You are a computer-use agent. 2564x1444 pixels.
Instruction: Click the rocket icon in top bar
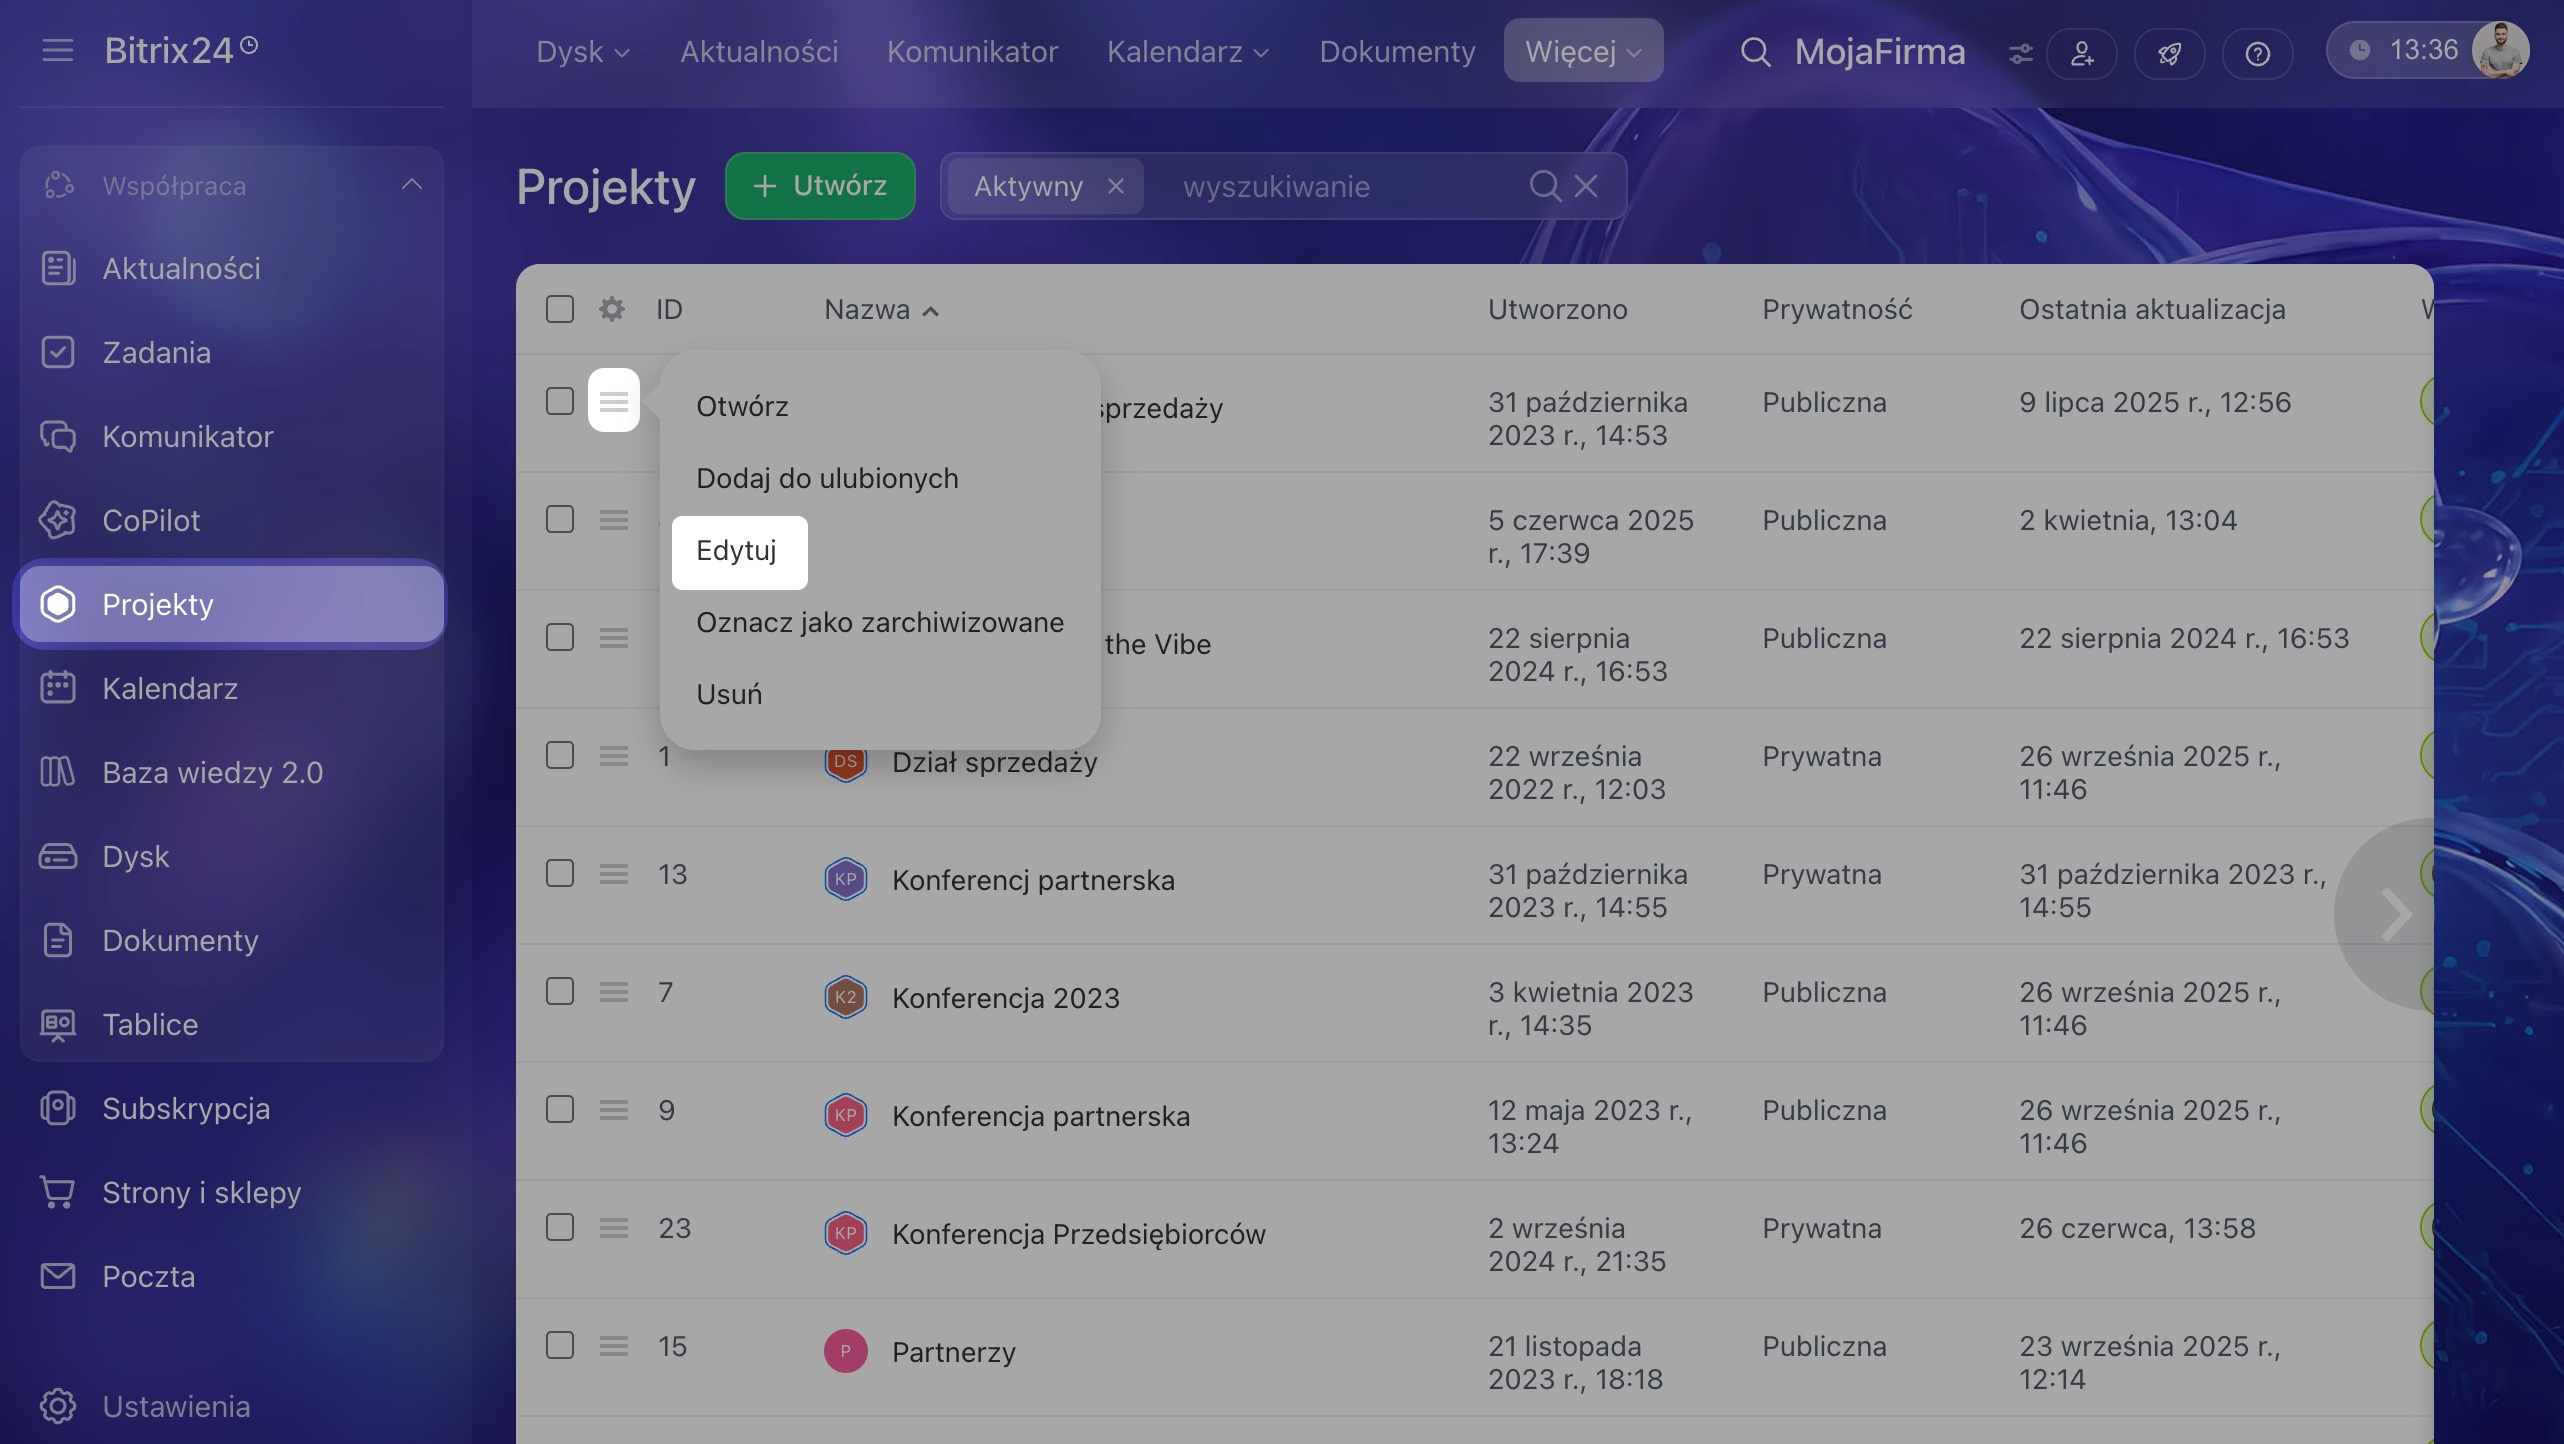[2169, 53]
